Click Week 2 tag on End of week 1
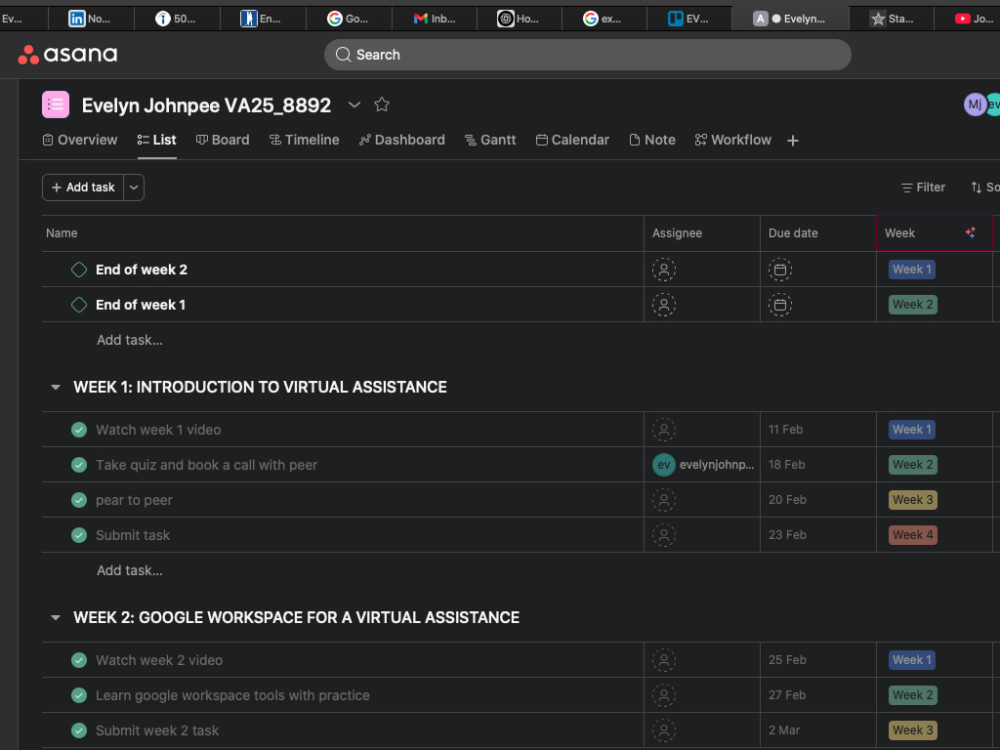 (x=913, y=304)
